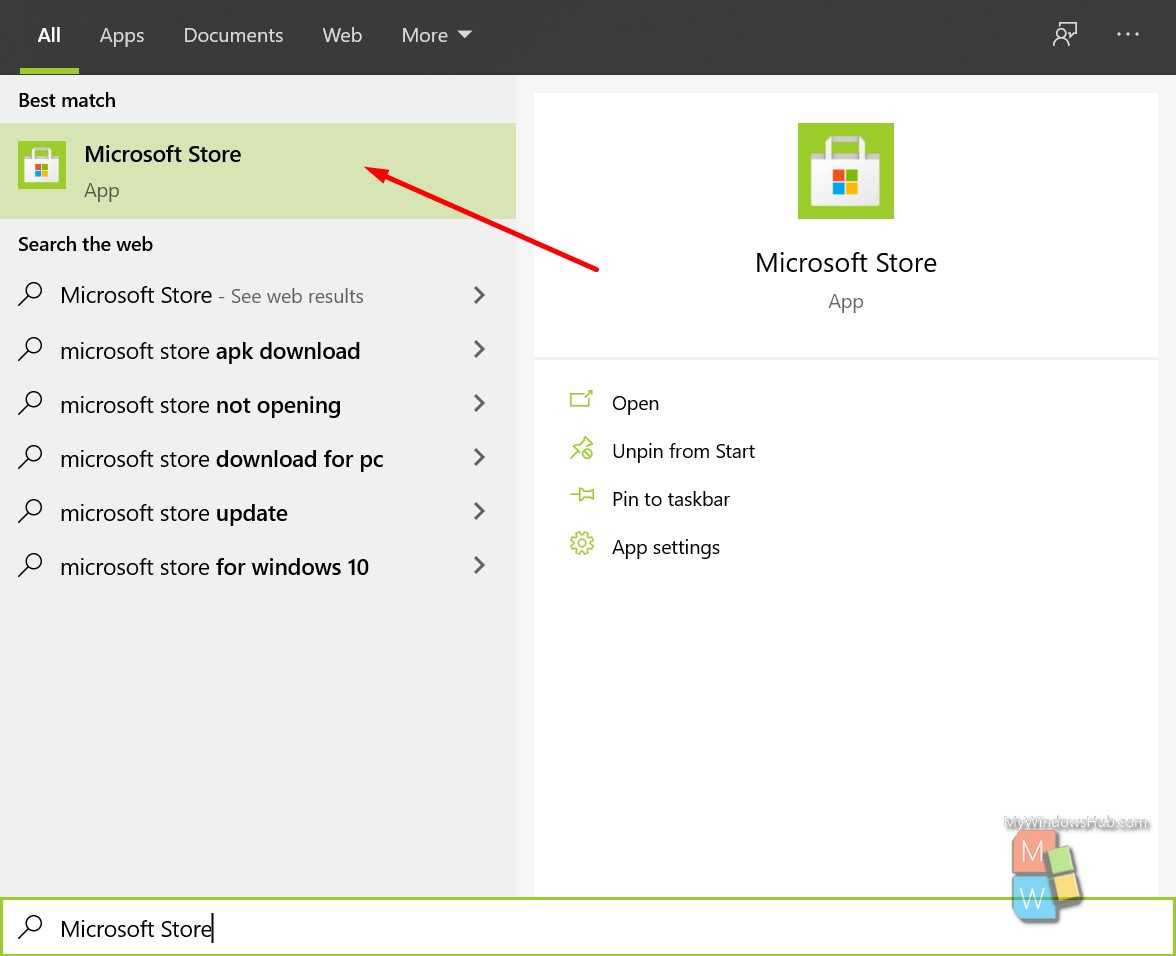Image resolution: width=1176 pixels, height=956 pixels.
Task: Click the feedback icon in top bar
Action: coord(1064,35)
